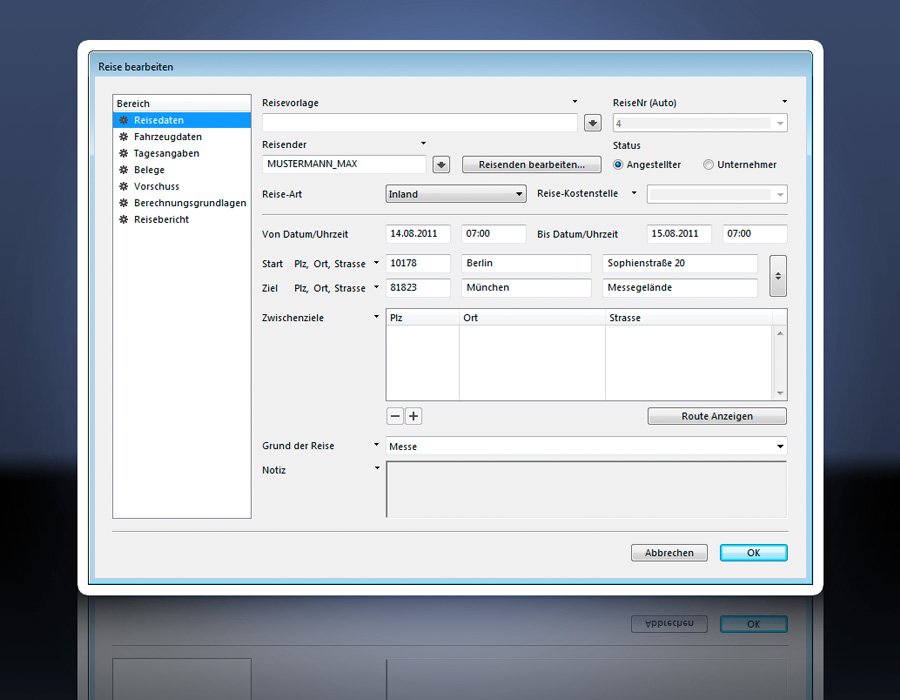
Task: Click the gear icon beside Reisebericht
Action: [x=124, y=219]
